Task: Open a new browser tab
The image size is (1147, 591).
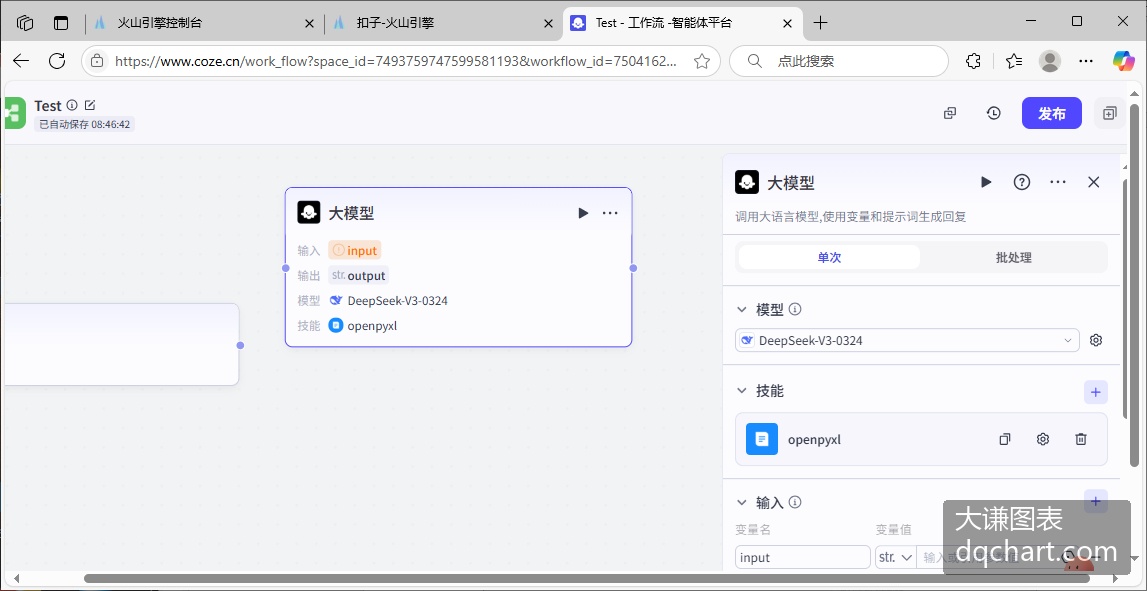Action: point(820,23)
